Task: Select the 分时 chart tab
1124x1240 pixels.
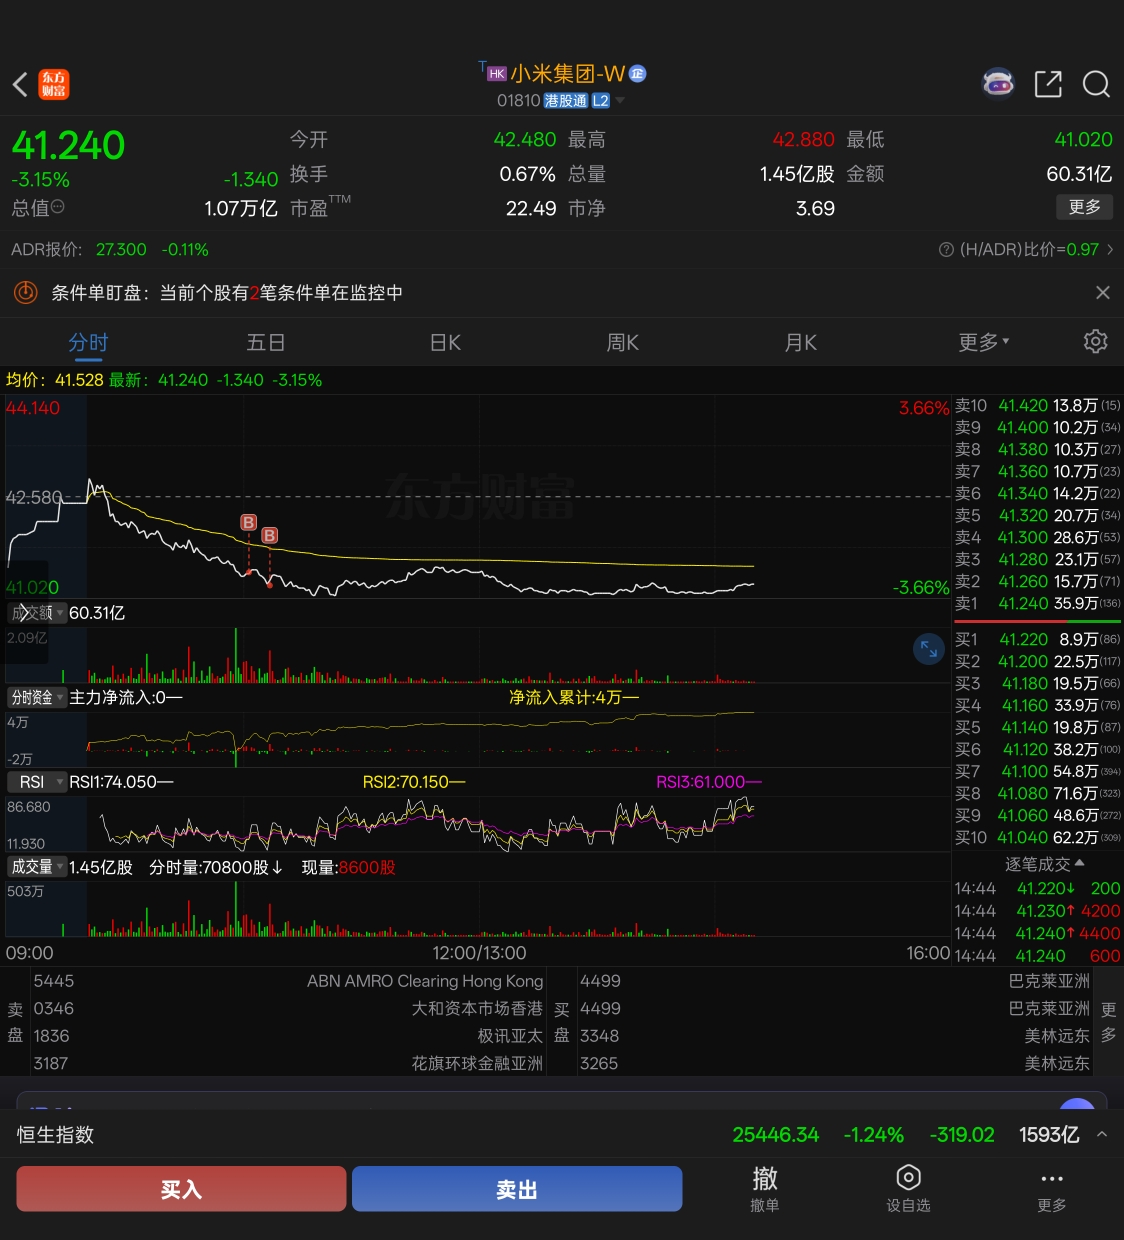Action: pos(88,343)
